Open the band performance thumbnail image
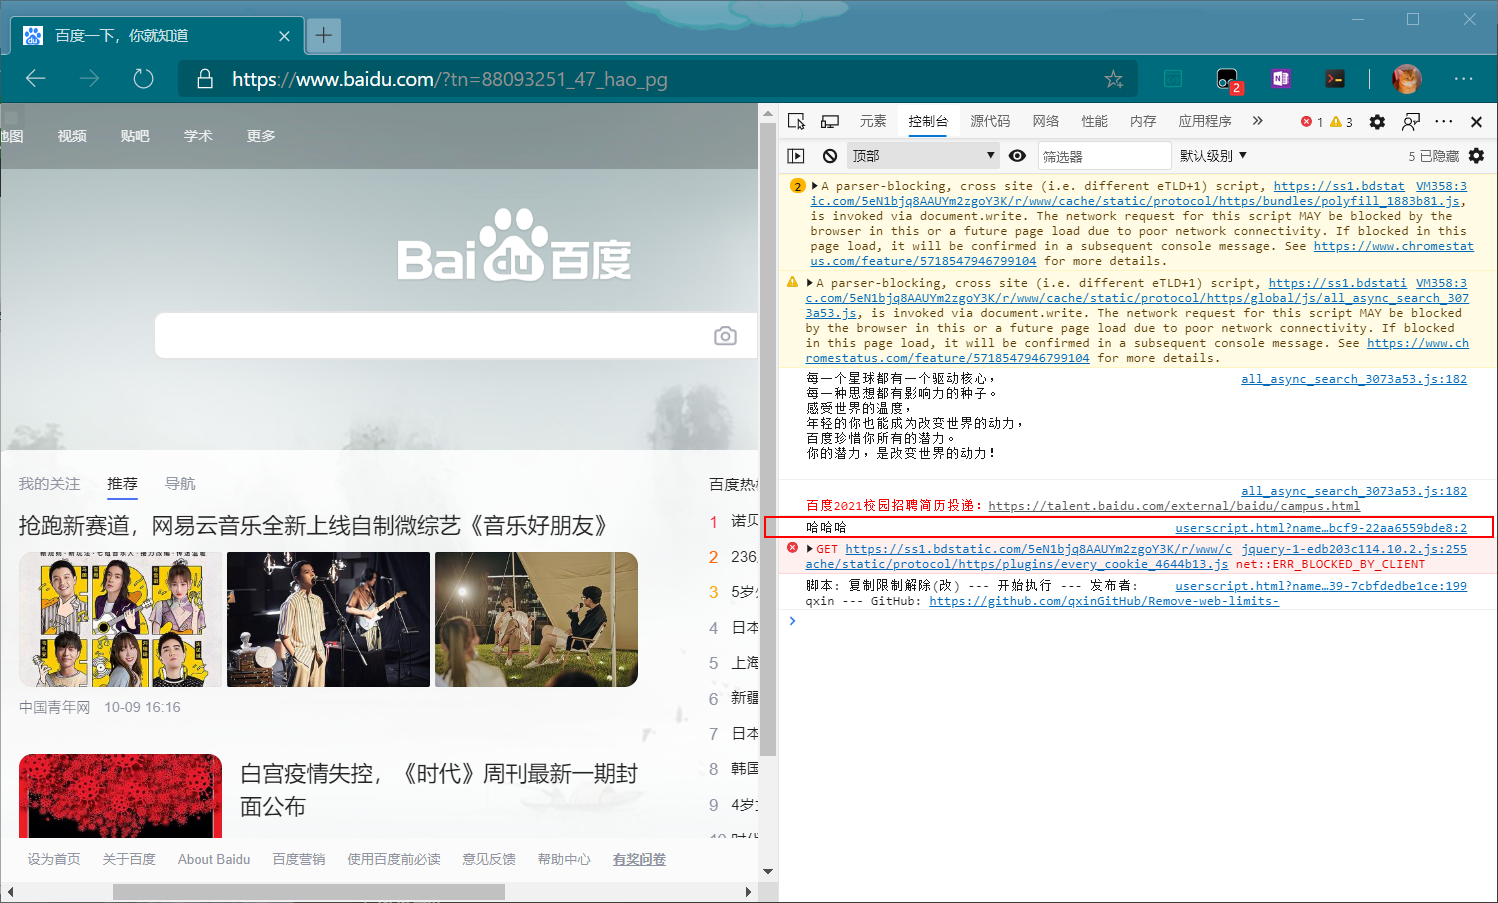The height and width of the screenshot is (903, 1498). 328,619
